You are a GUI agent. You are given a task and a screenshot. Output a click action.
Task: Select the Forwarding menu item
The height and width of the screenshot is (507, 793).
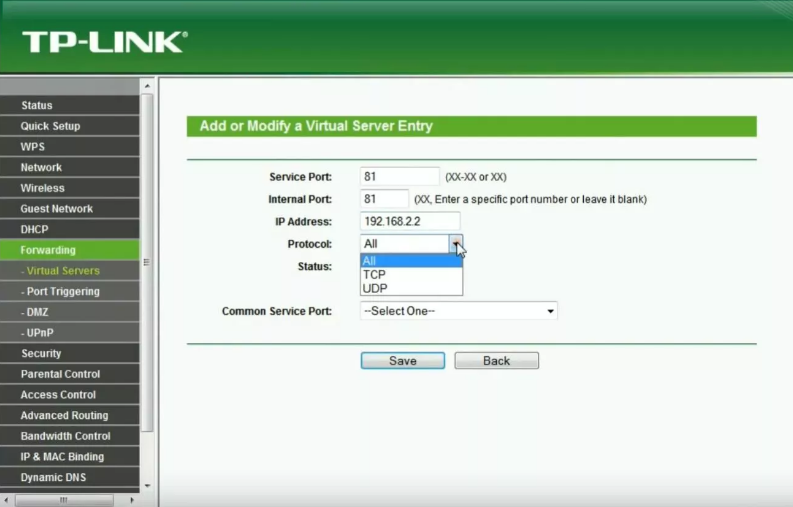click(70, 250)
